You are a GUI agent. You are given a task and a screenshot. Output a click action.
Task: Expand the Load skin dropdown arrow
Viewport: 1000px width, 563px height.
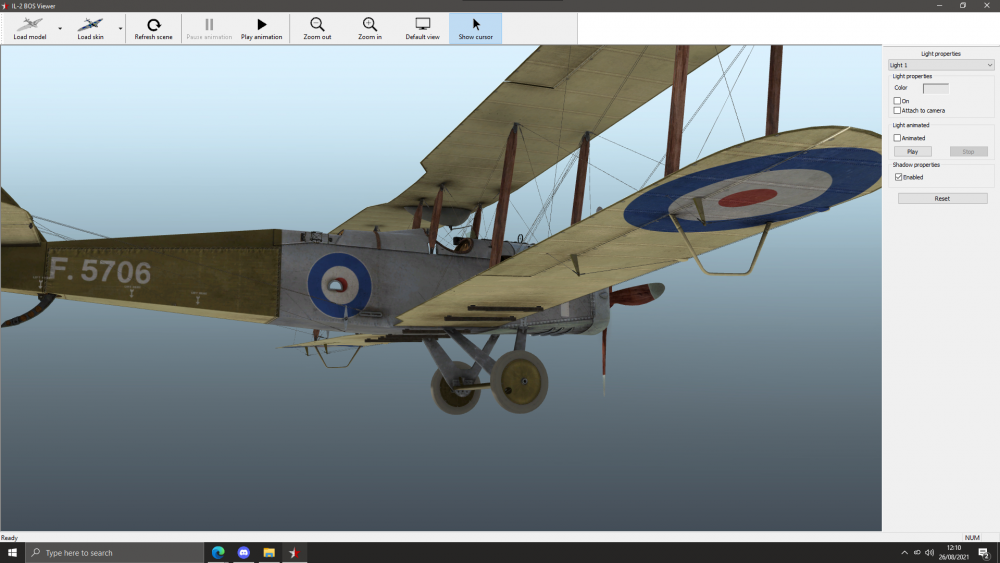click(x=120, y=29)
